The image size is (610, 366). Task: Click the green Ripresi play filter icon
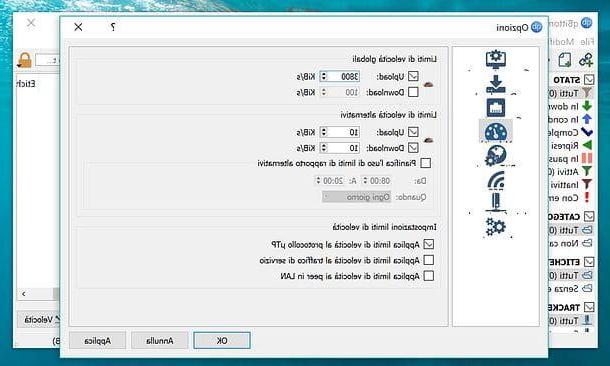tap(587, 145)
